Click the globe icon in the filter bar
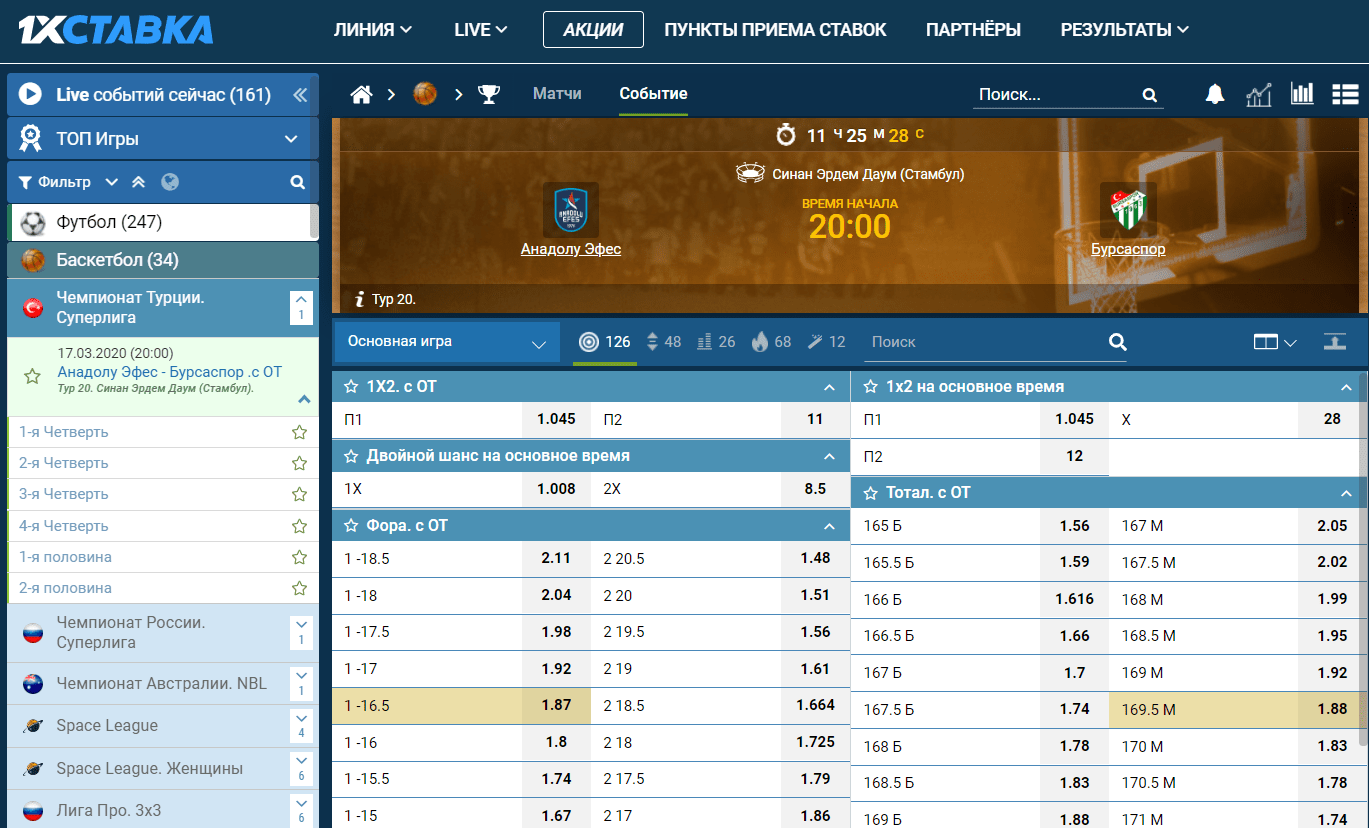1369x828 pixels. tap(170, 182)
